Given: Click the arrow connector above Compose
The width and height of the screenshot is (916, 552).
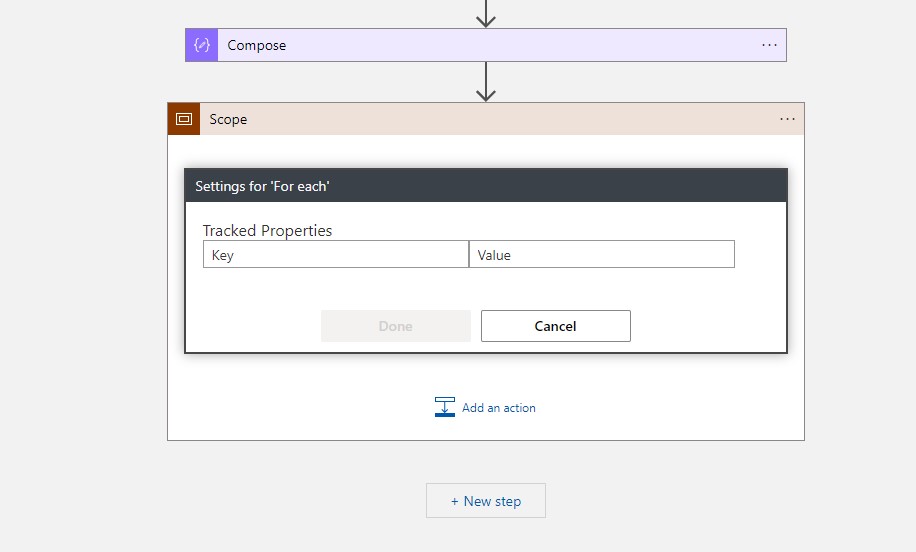Looking at the screenshot, I should tap(486, 13).
